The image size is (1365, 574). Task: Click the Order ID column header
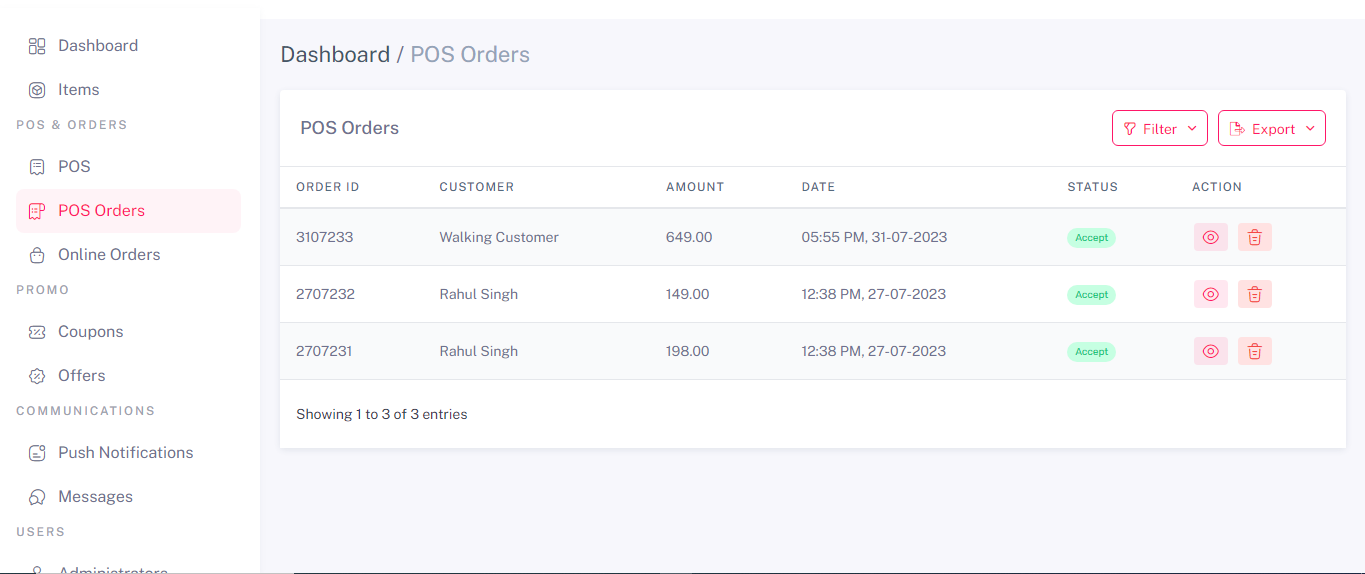pyautogui.click(x=328, y=187)
